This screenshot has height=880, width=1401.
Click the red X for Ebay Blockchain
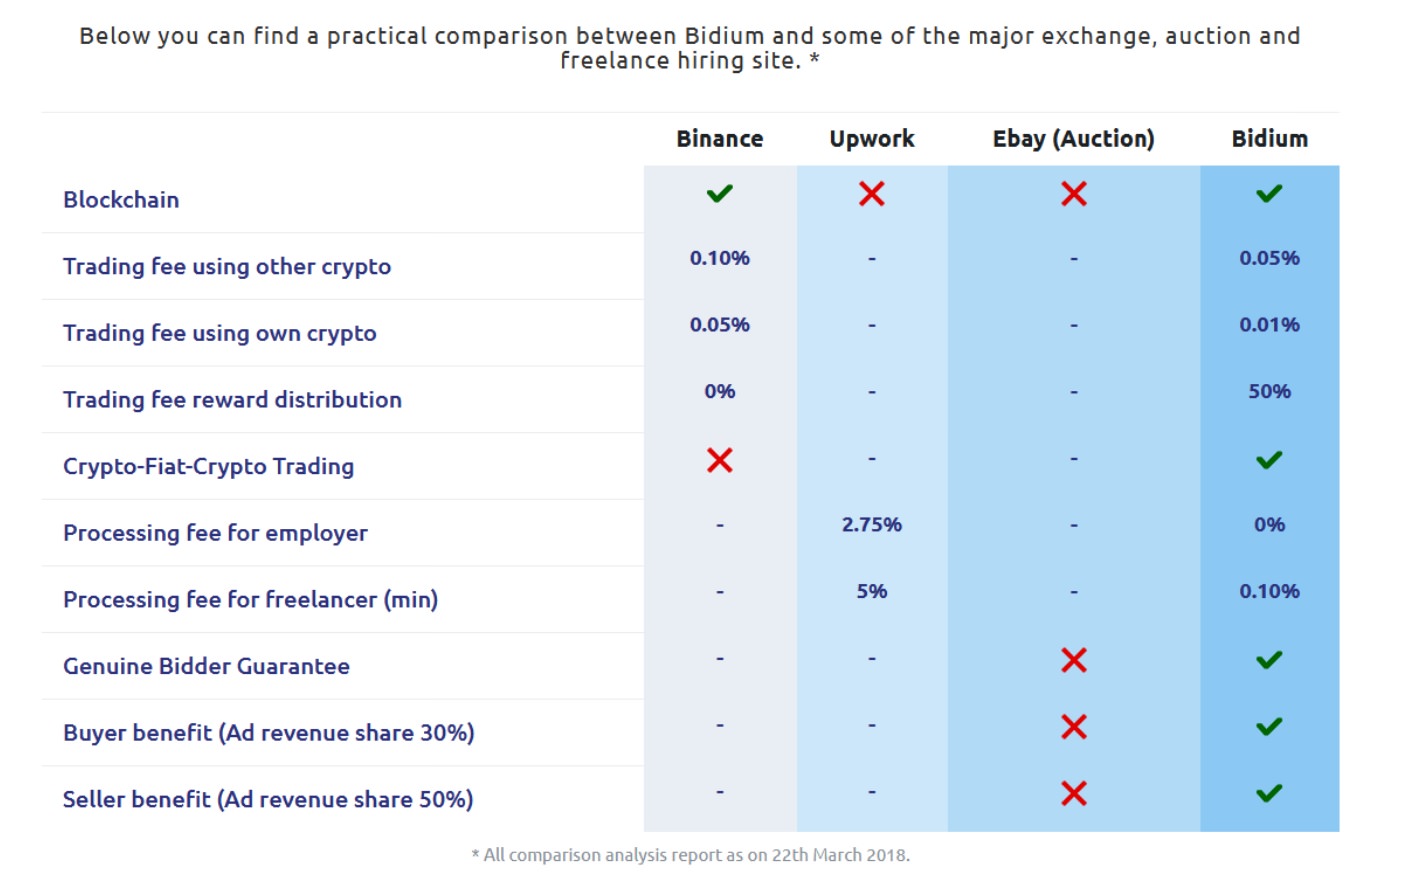coord(1073,194)
